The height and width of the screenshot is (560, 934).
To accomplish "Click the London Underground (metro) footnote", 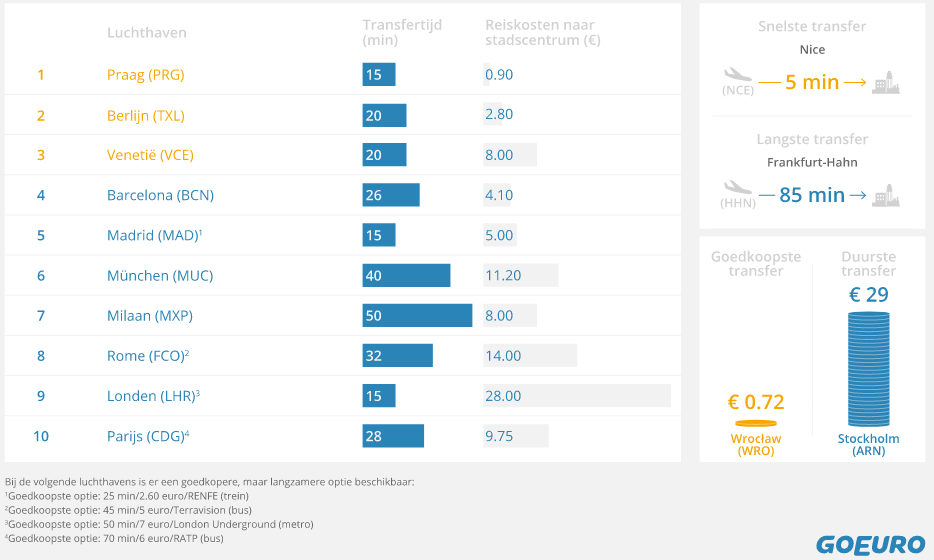I will (160, 524).
